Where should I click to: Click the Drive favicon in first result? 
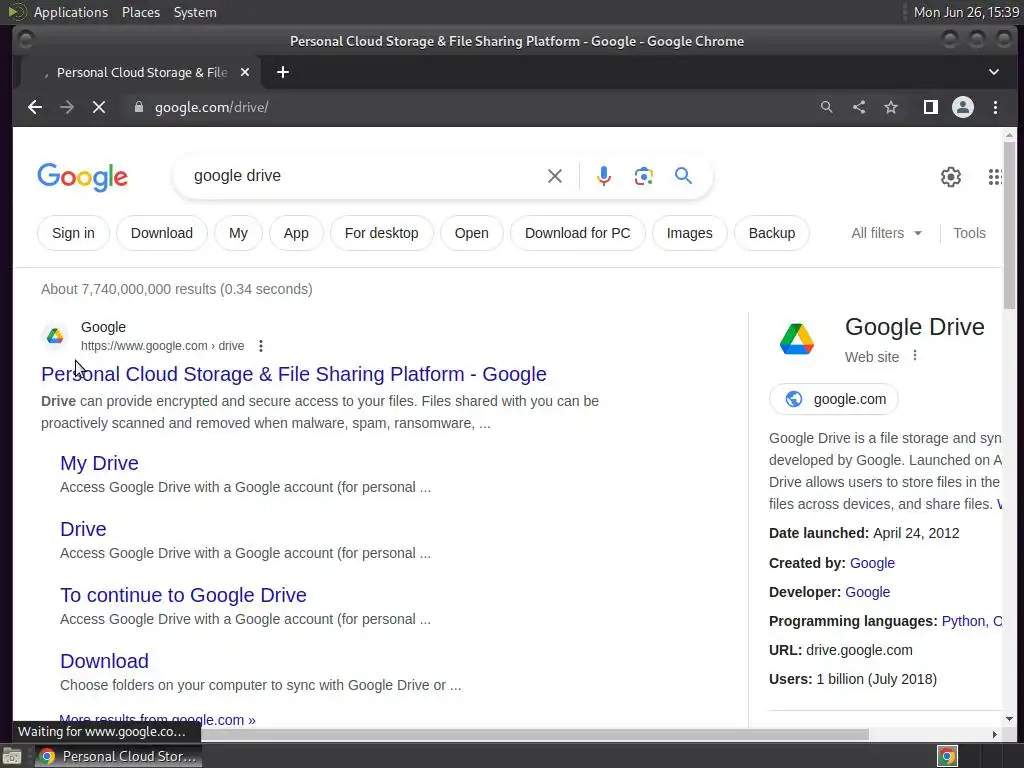click(55, 336)
